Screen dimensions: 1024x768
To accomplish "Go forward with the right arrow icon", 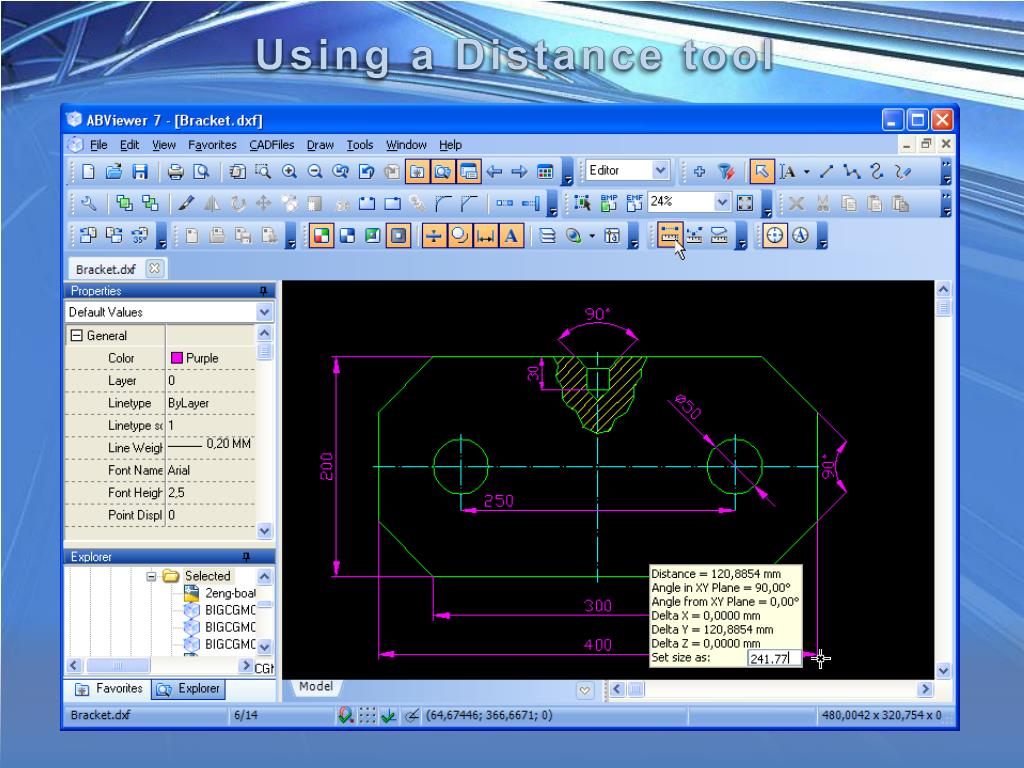I will click(519, 172).
